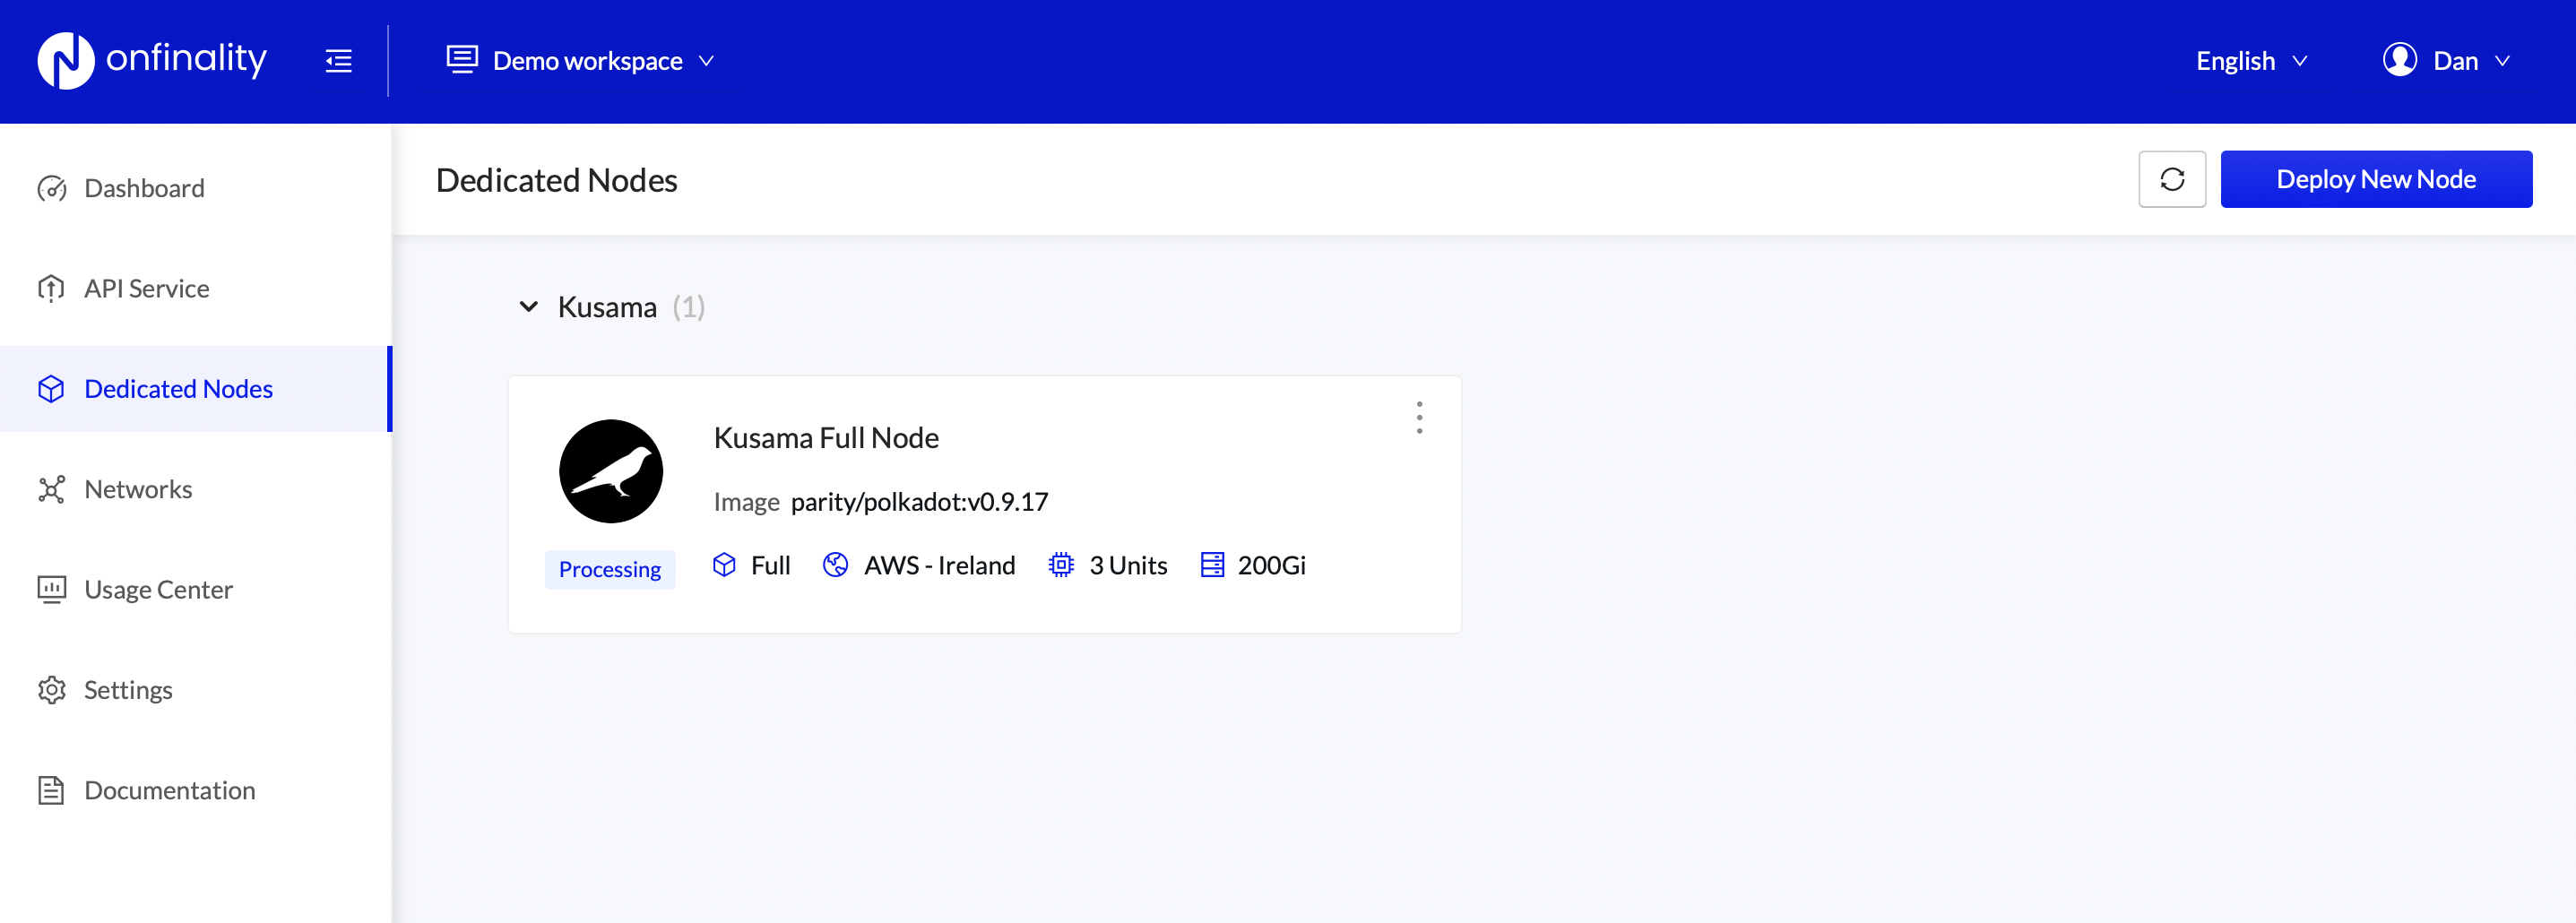Collapse the Kusama network group
2576x923 pixels.
[x=529, y=307]
